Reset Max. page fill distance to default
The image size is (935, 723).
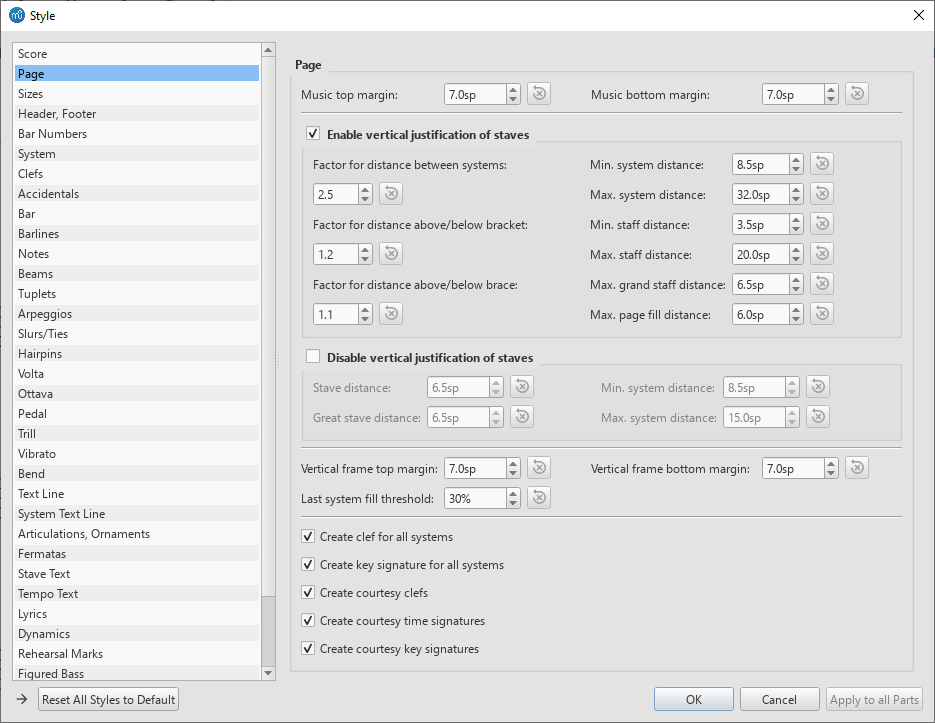(x=821, y=313)
